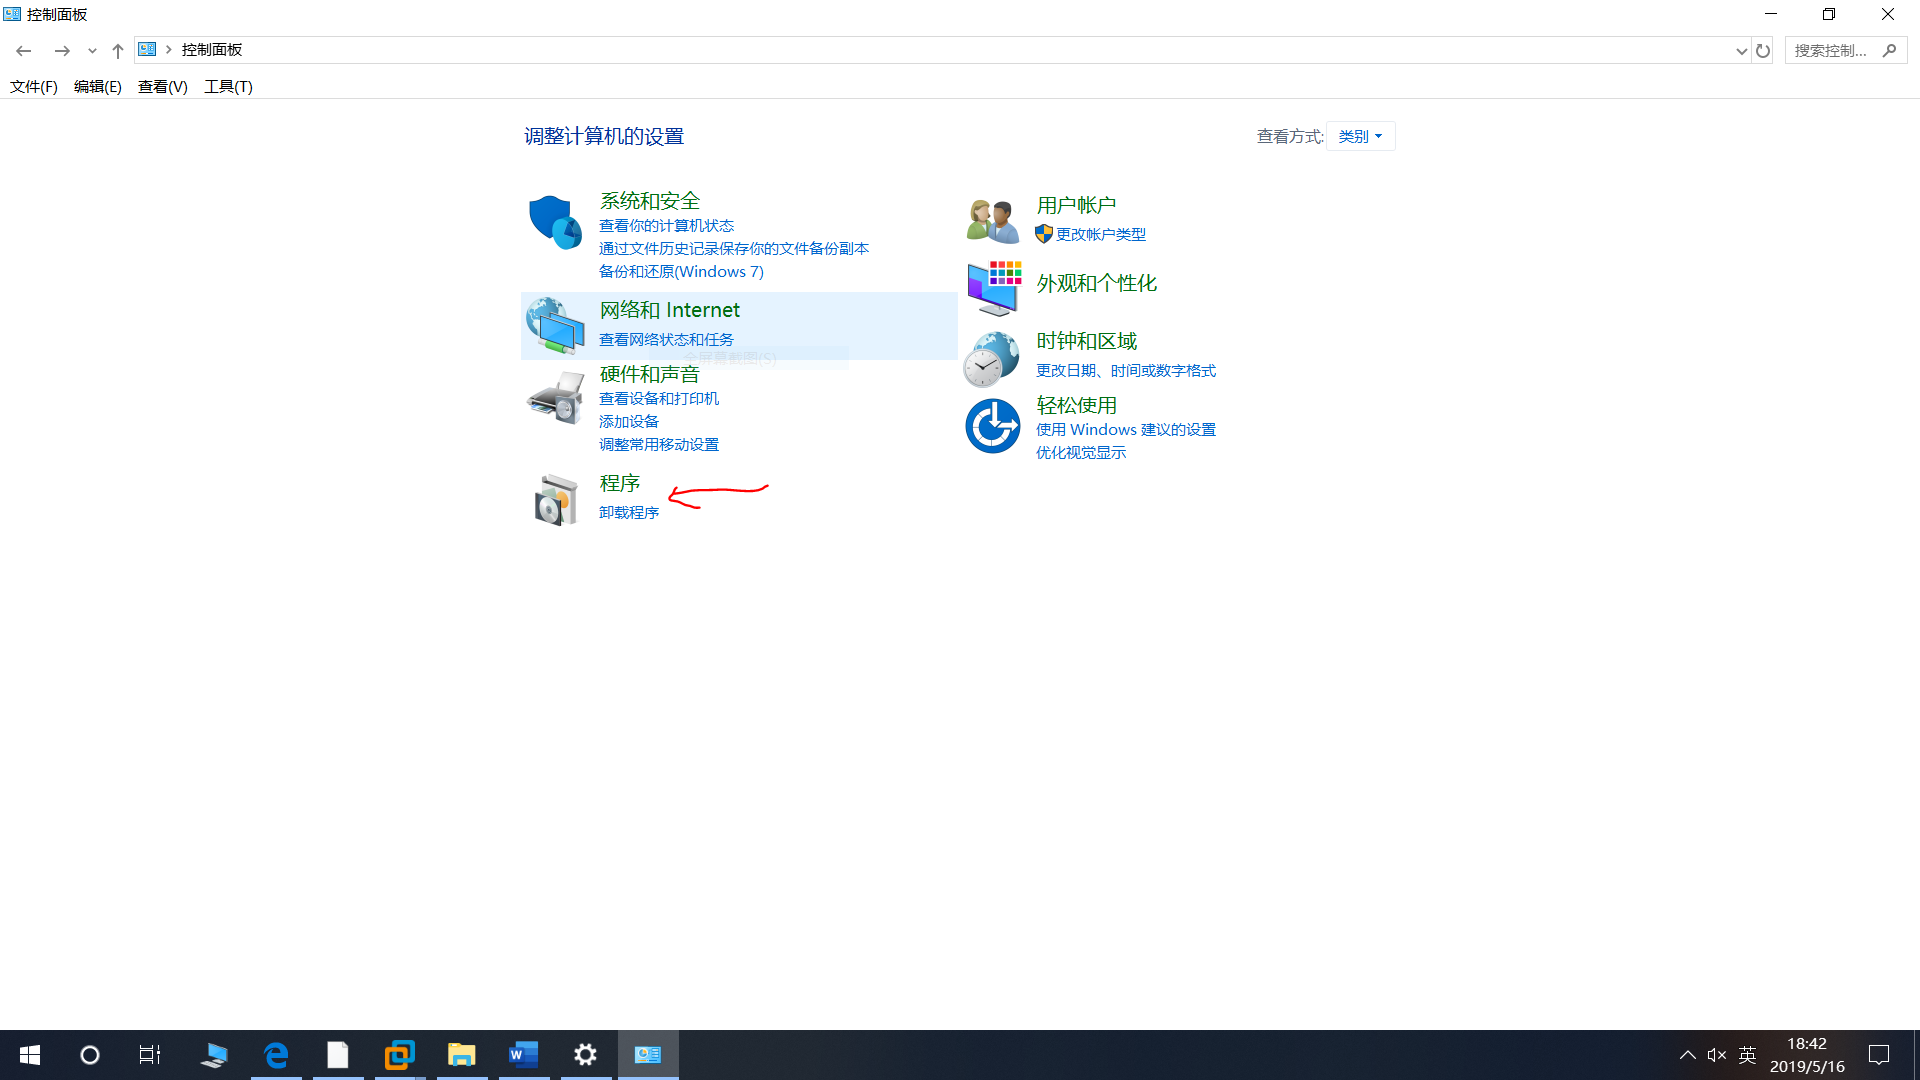1920x1080 pixels.
Task: Expand the 类别 view-by dropdown
Action: (1360, 137)
